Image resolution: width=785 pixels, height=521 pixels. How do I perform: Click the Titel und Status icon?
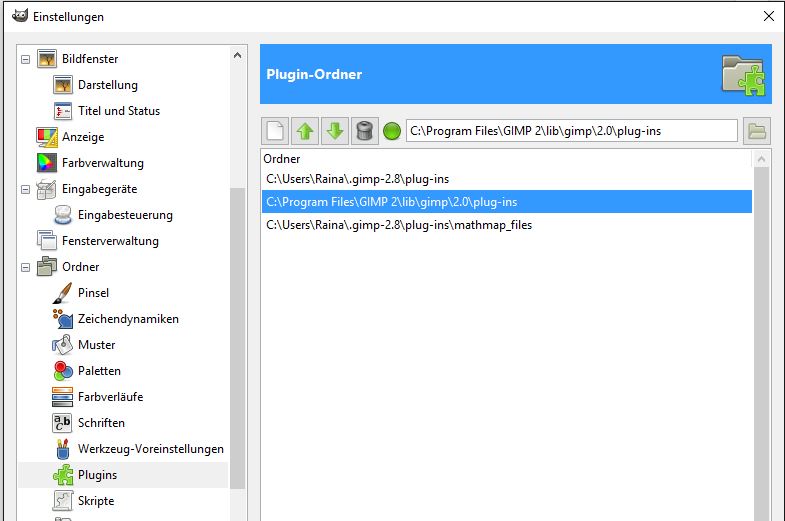(63, 111)
